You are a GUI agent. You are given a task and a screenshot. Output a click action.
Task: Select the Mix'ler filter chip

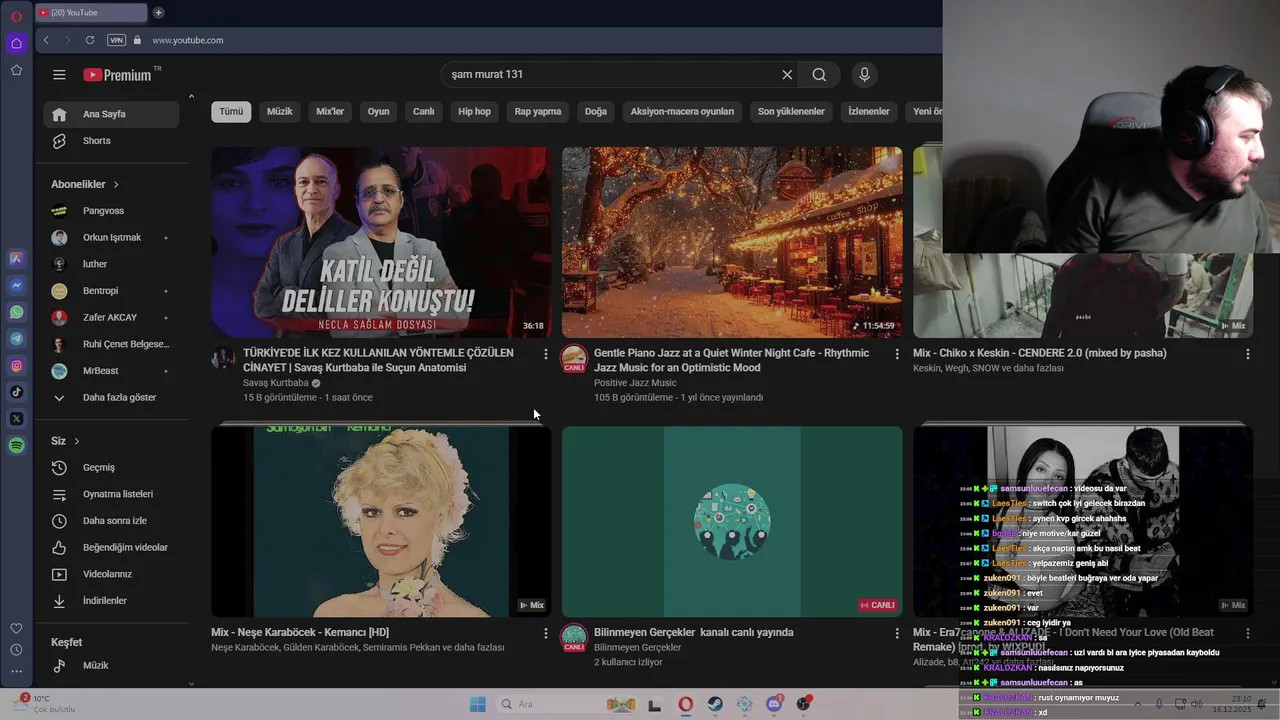point(330,111)
